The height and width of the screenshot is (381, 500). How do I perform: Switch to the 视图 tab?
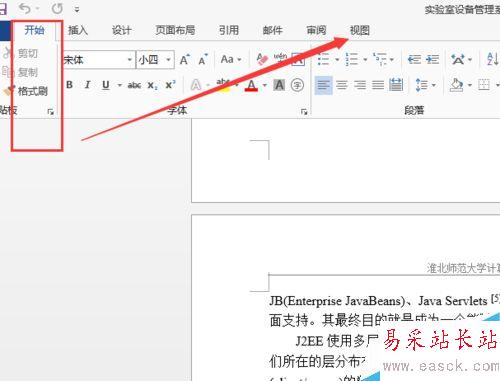click(360, 30)
